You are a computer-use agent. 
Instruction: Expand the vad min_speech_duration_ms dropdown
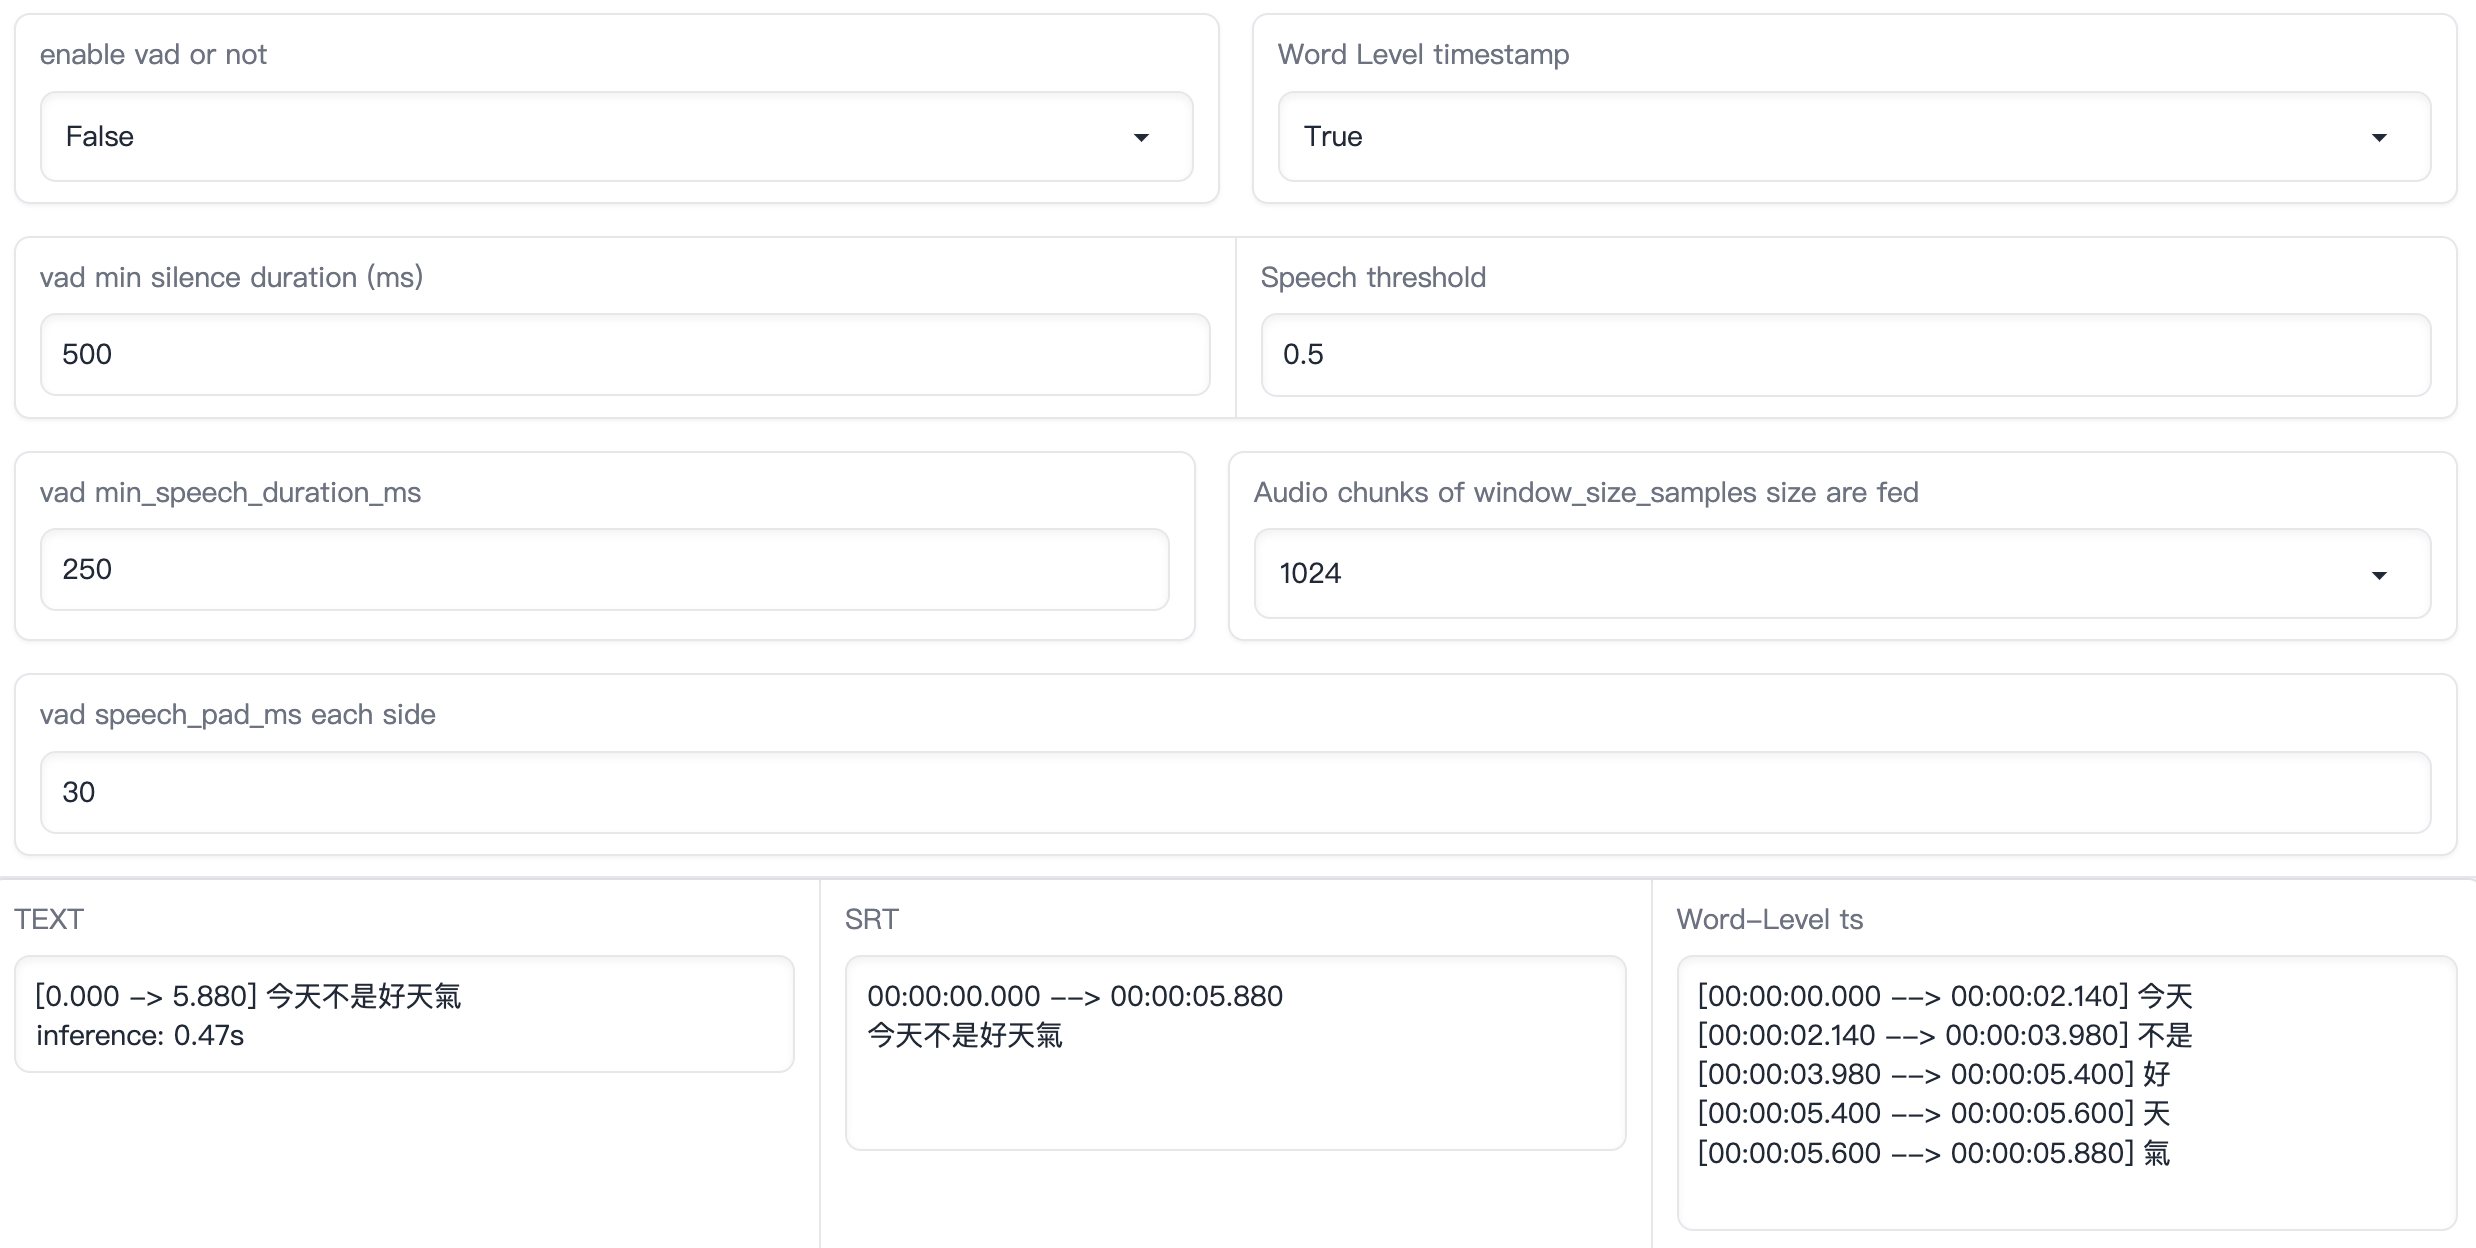pos(604,569)
